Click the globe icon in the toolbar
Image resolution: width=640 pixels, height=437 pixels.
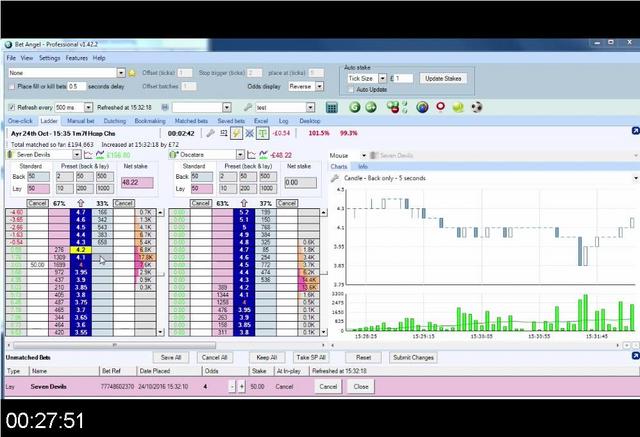[x=422, y=107]
